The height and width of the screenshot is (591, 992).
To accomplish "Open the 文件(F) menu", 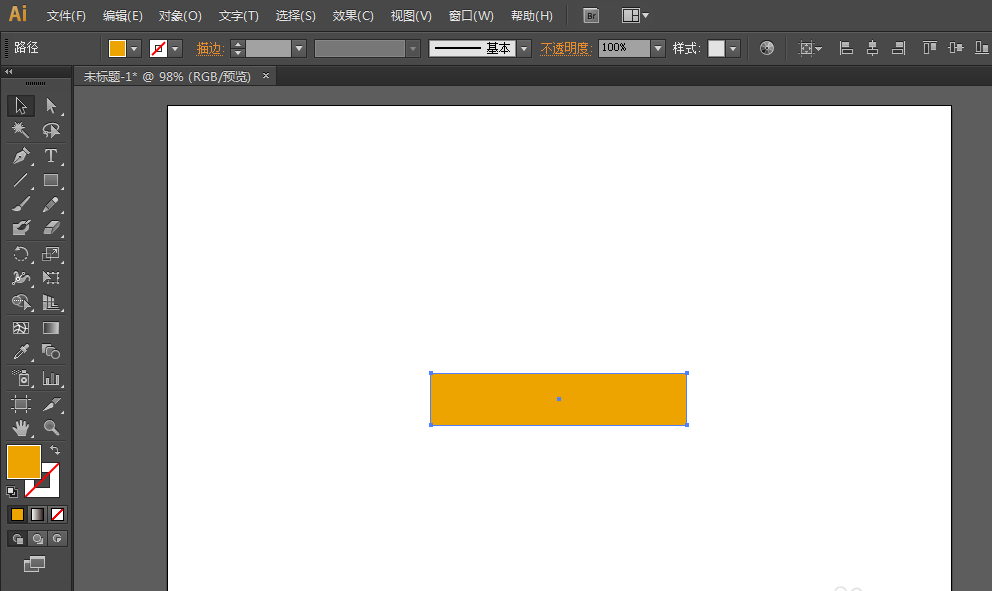I will pyautogui.click(x=66, y=16).
